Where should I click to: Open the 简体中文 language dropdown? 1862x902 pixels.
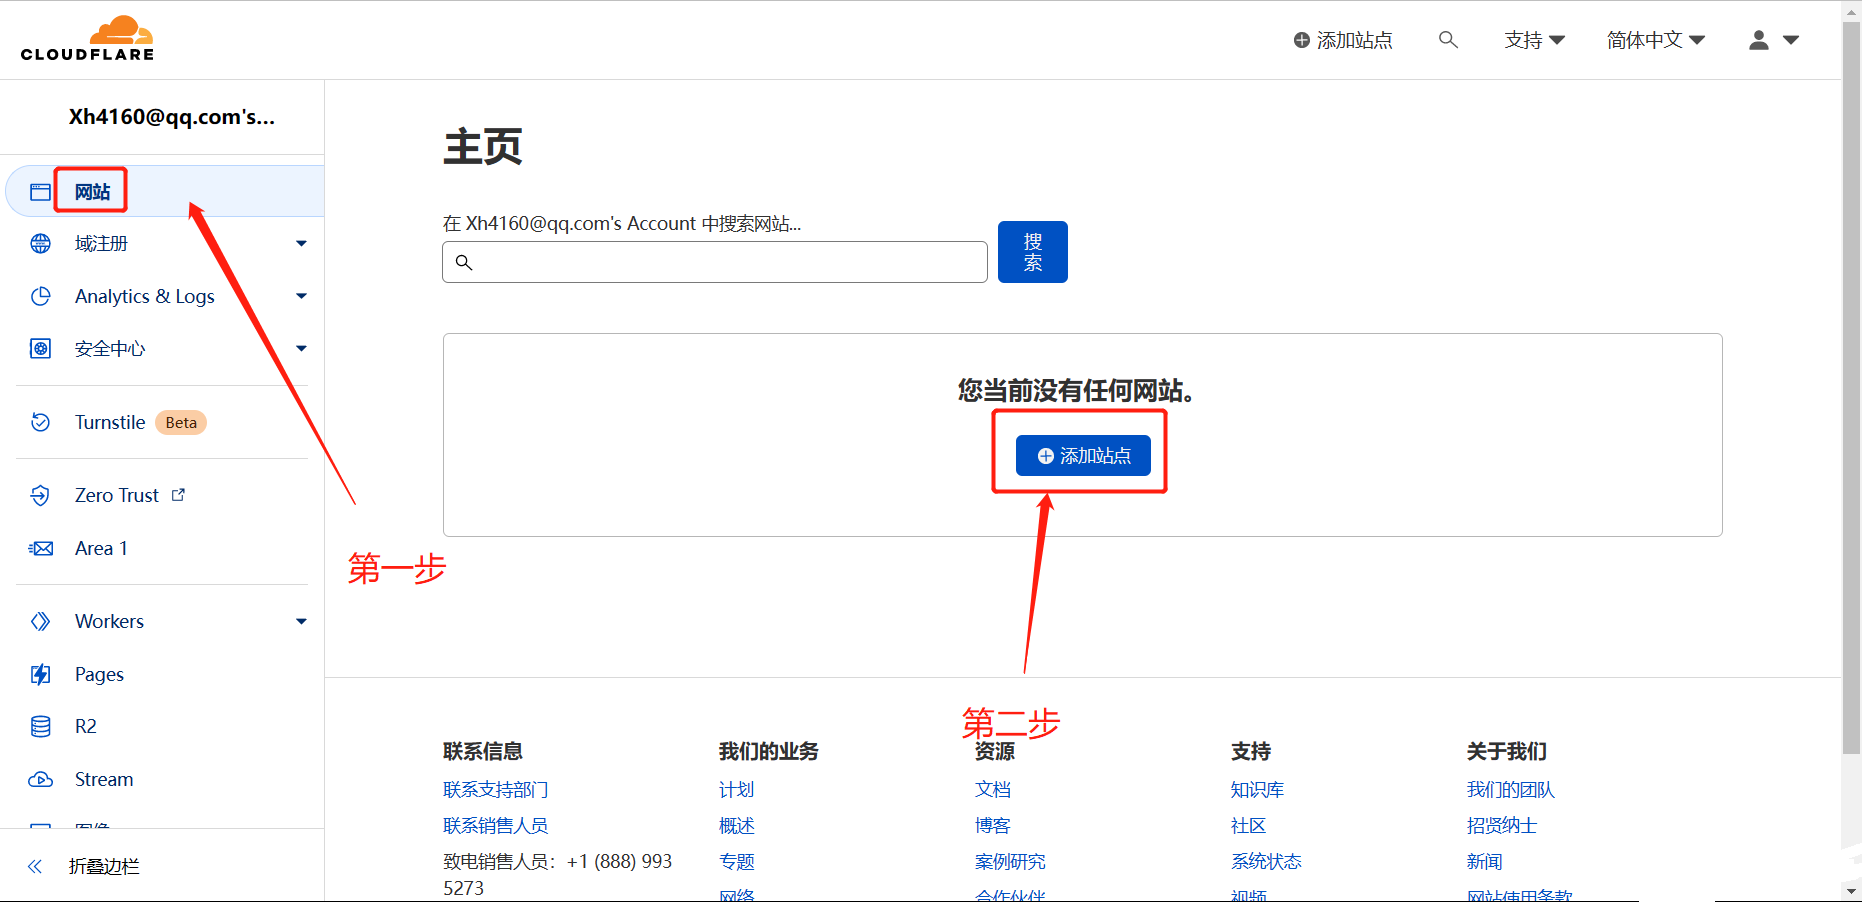point(1656,40)
